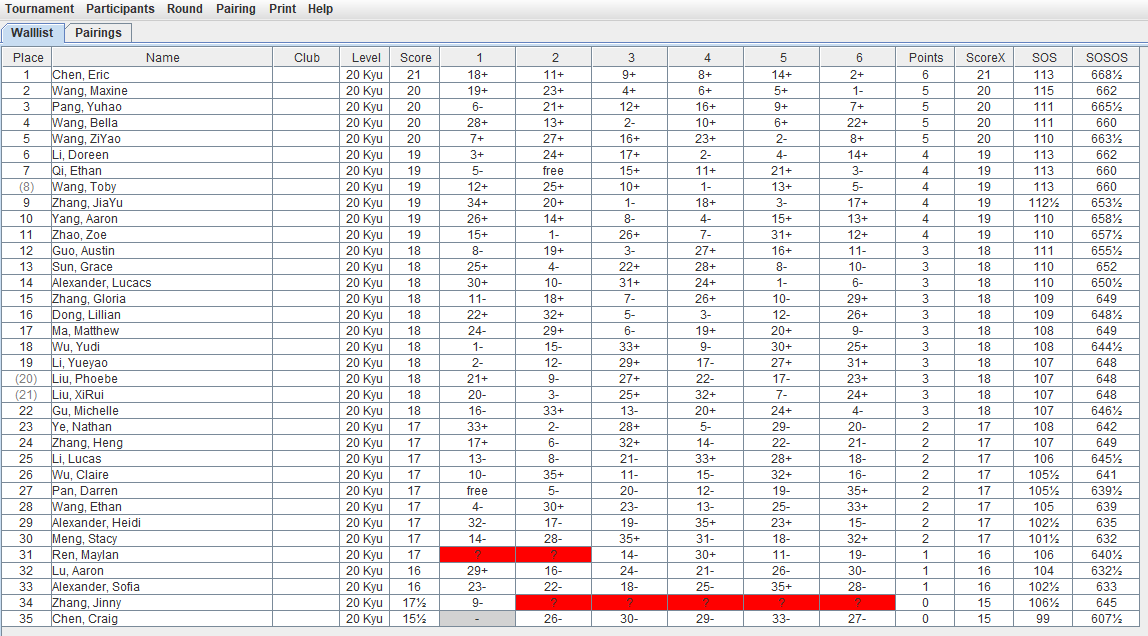1148x636 pixels.
Task: Open the Tournament menu
Action: [40, 9]
